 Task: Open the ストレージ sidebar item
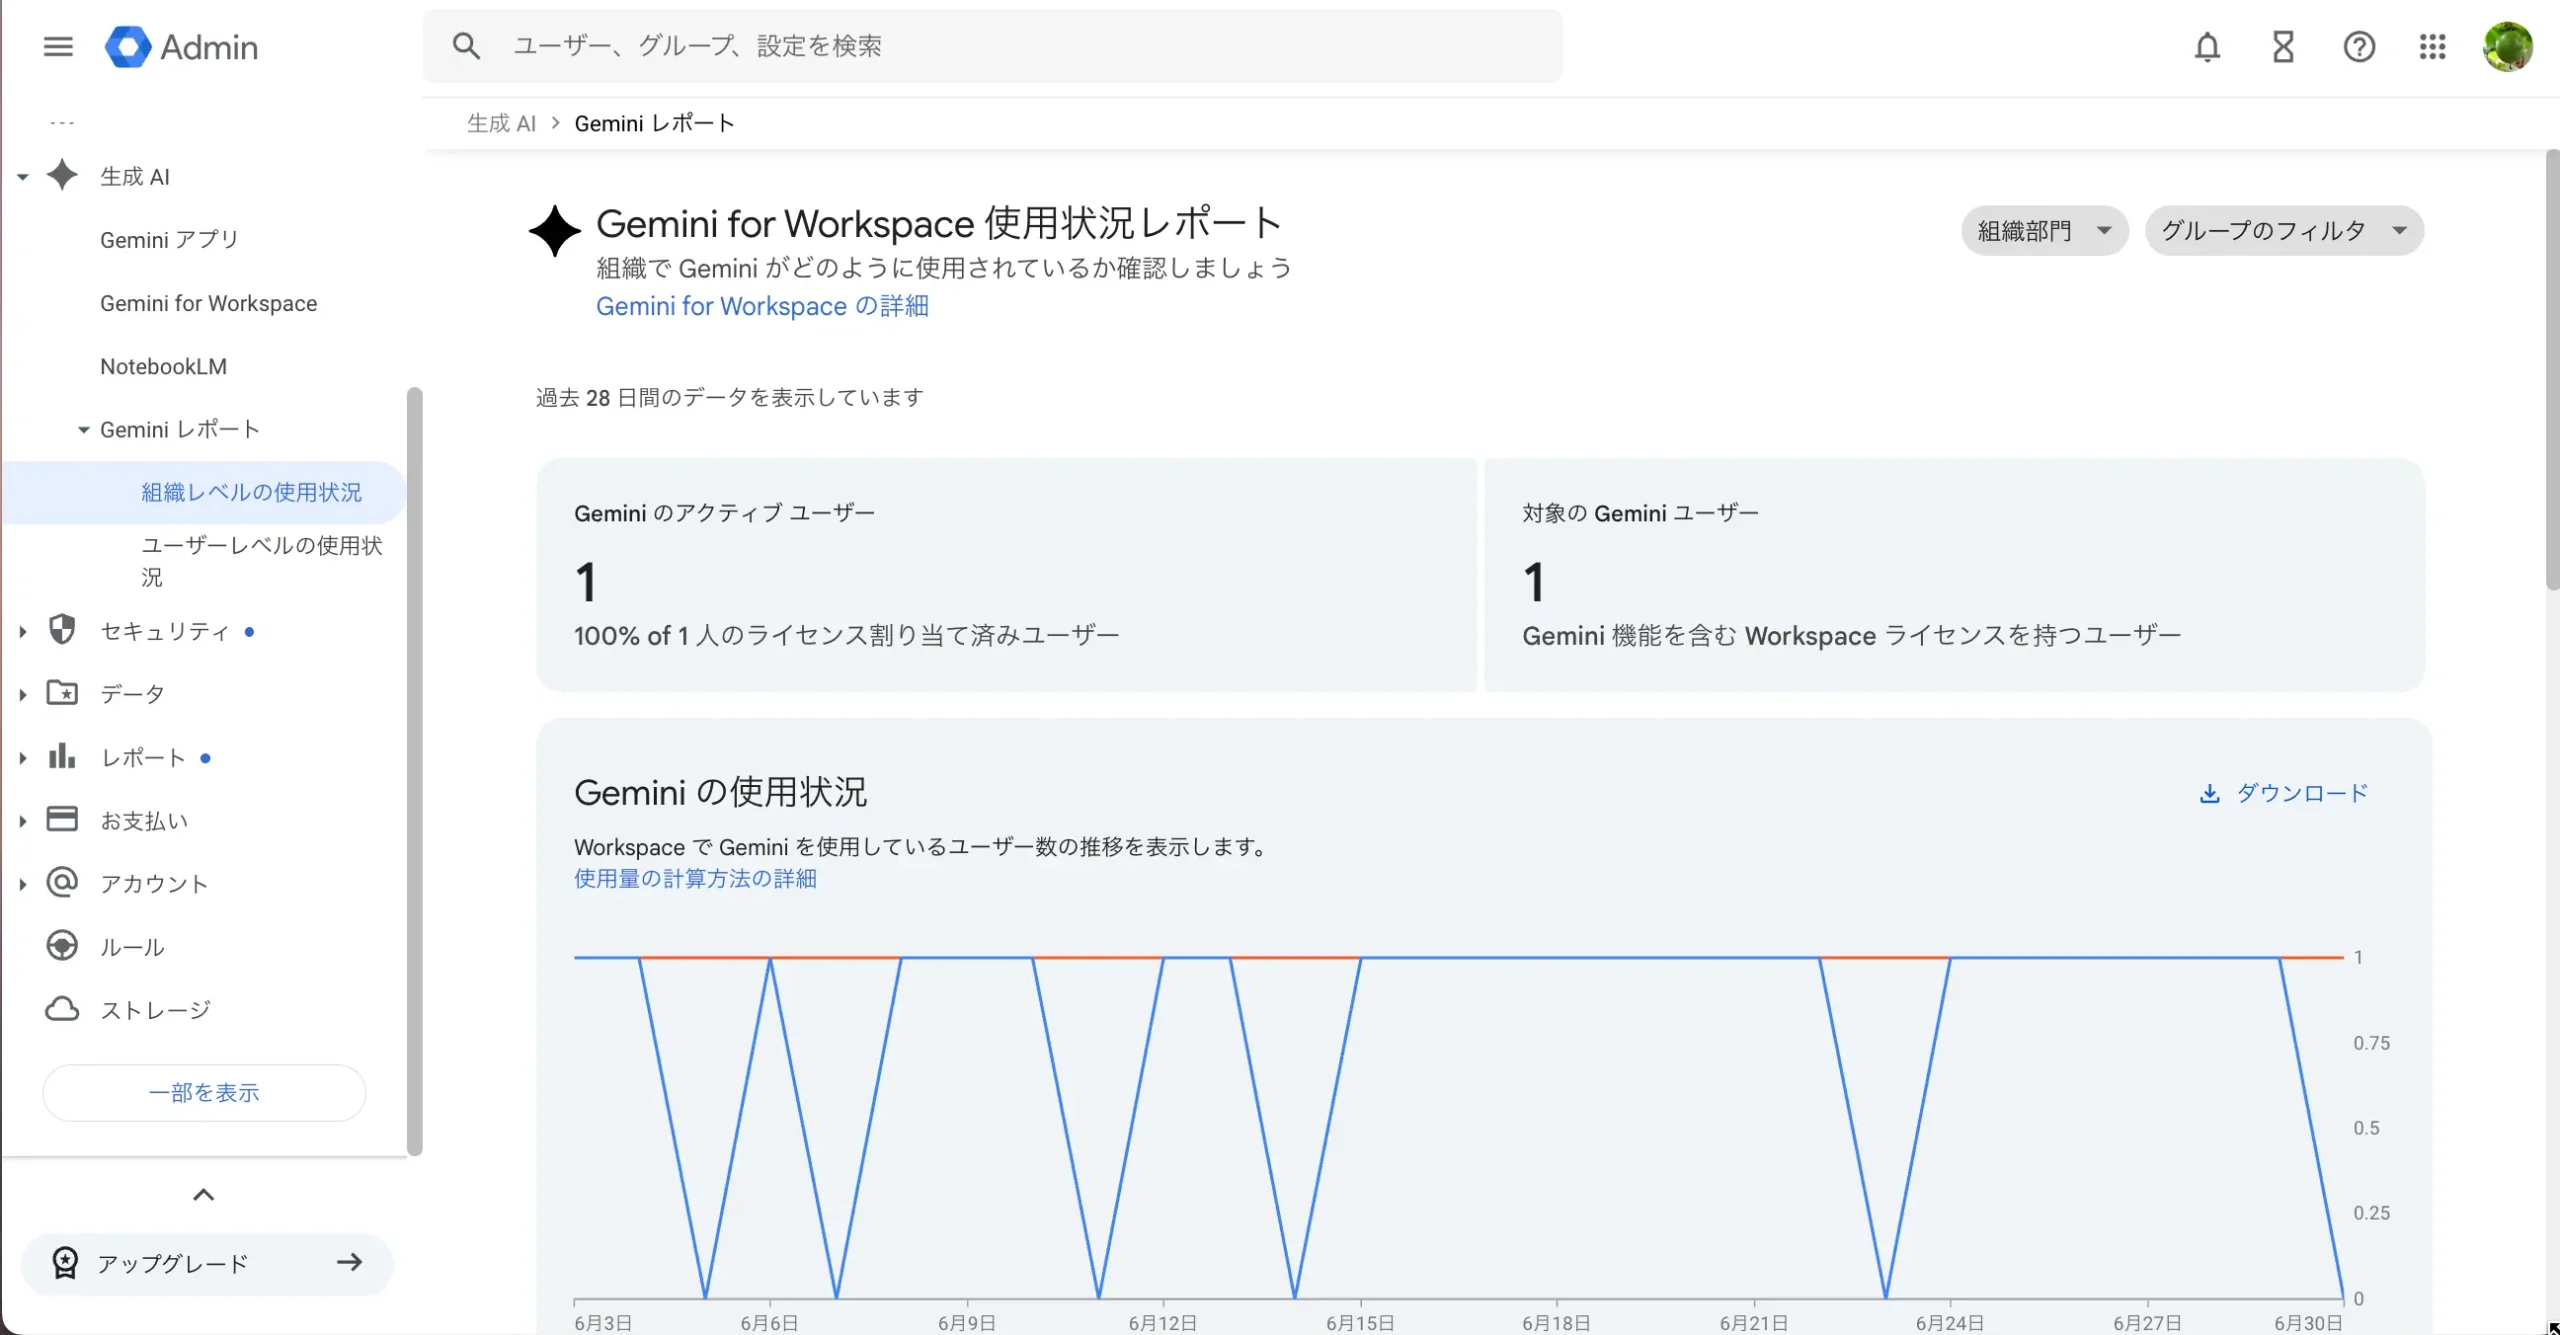pos(155,1010)
